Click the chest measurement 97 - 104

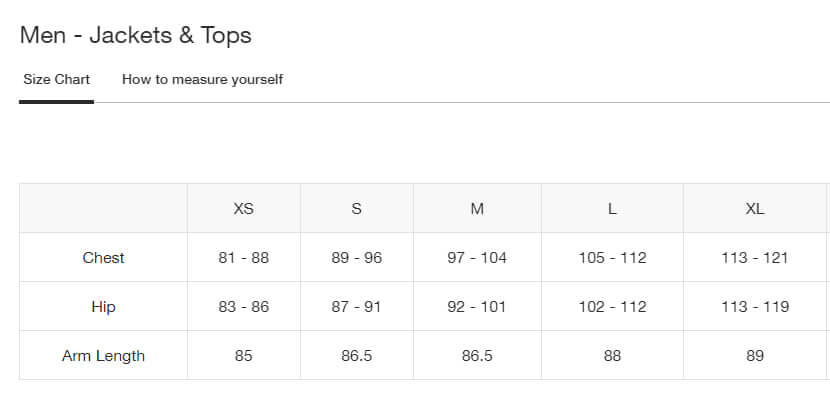(x=477, y=258)
